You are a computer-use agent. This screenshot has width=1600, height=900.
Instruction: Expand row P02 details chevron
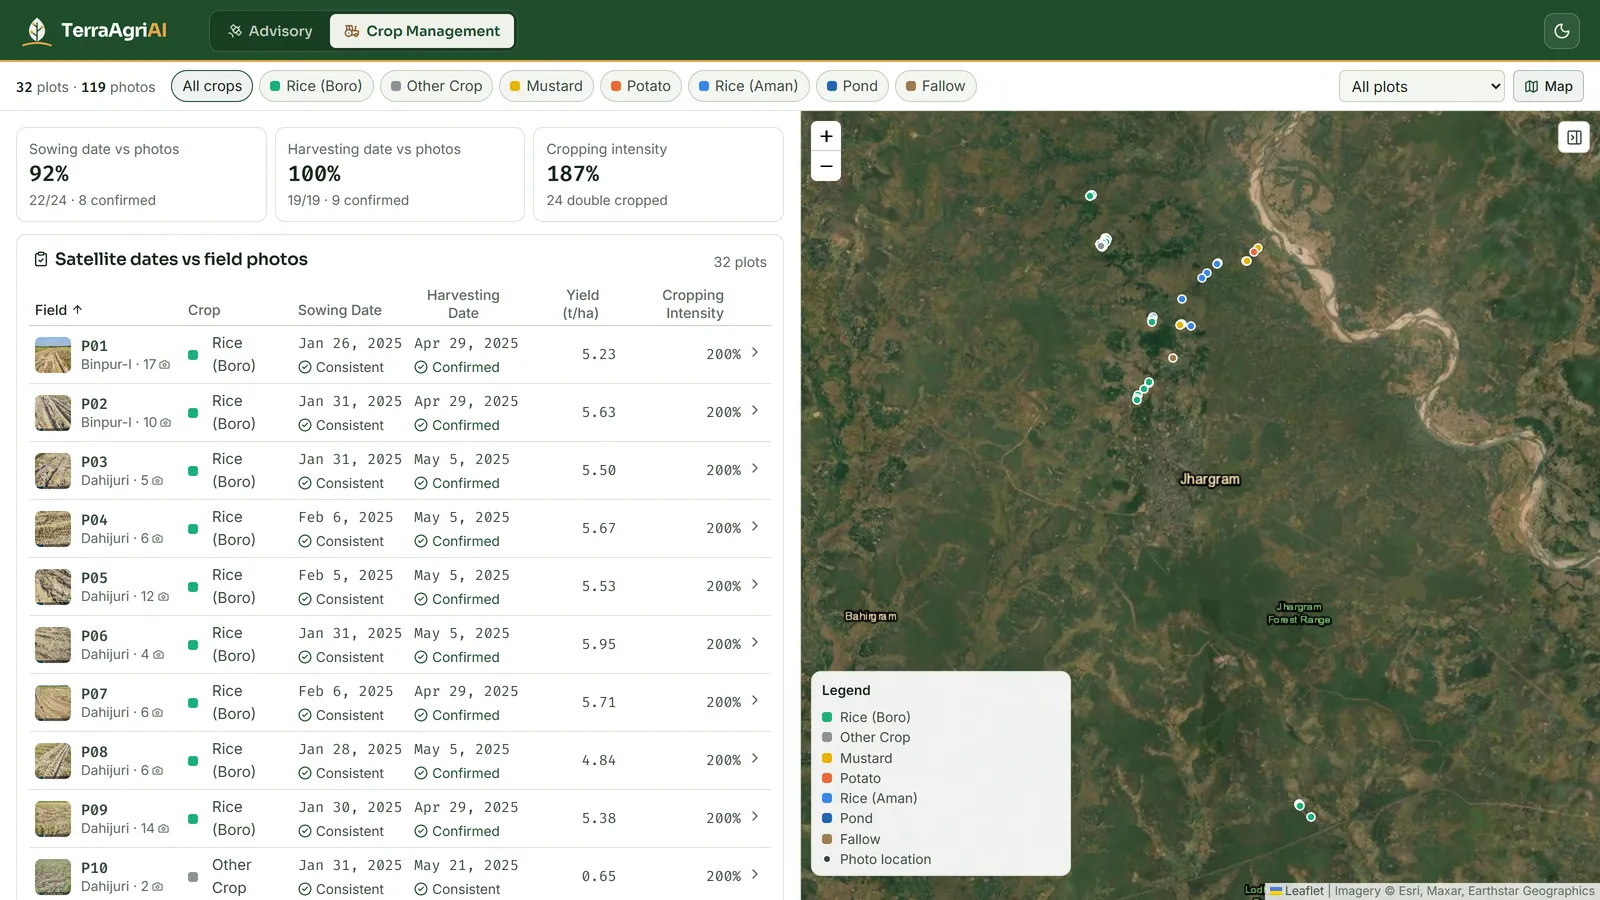pos(755,411)
